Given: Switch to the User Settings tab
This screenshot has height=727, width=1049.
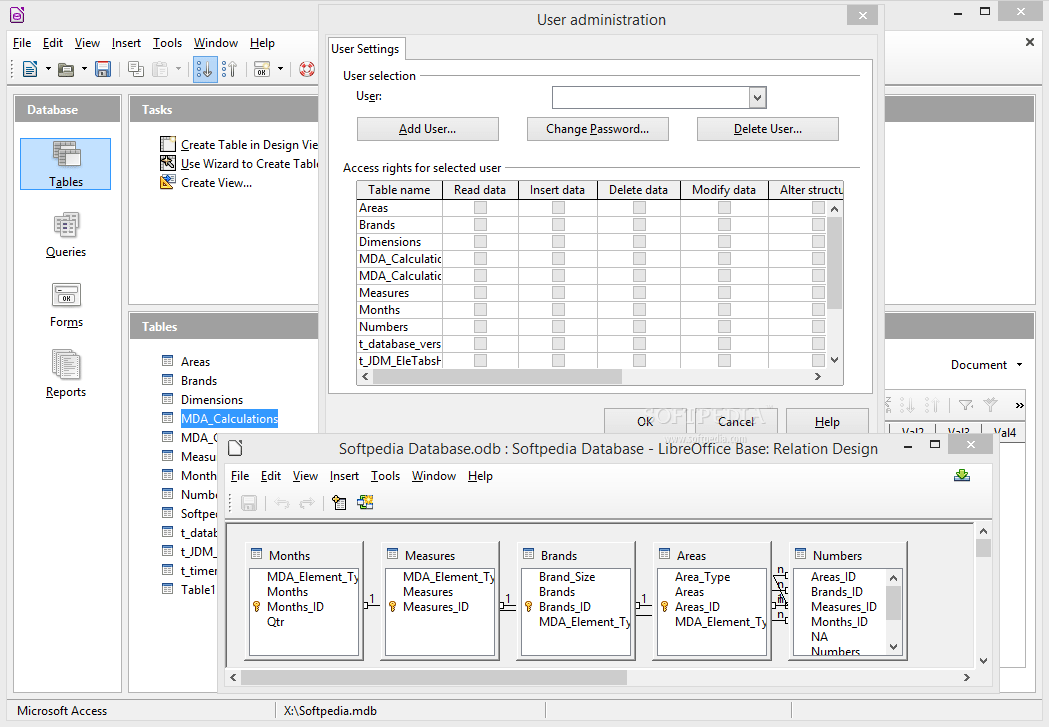Looking at the screenshot, I should pyautogui.click(x=365, y=47).
